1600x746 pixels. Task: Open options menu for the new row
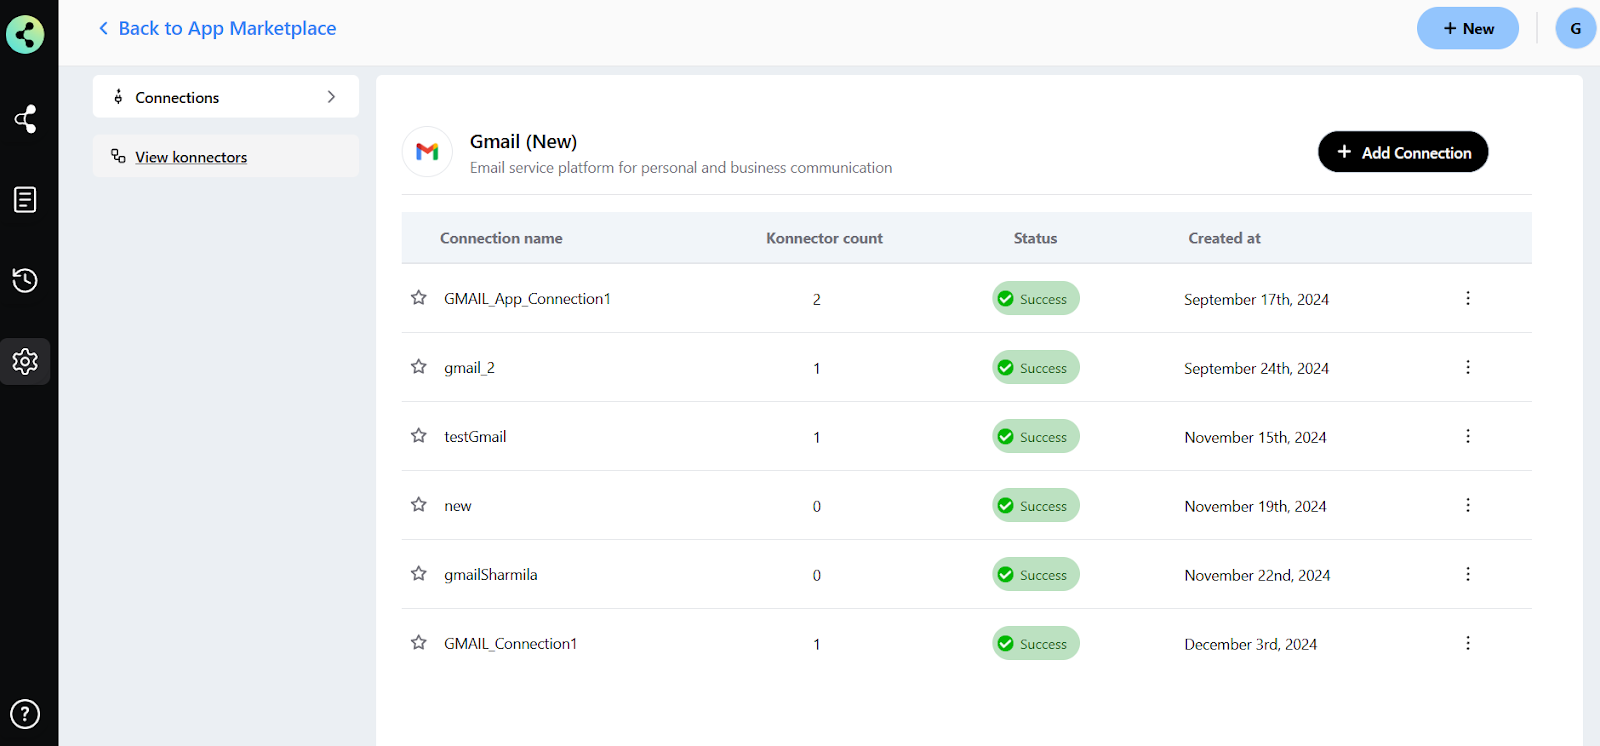pos(1467,505)
